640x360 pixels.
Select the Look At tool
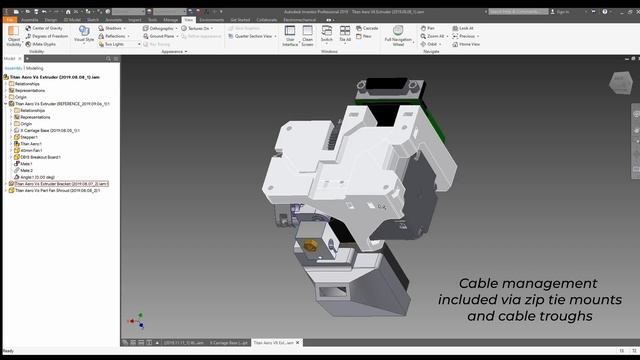tap(463, 28)
